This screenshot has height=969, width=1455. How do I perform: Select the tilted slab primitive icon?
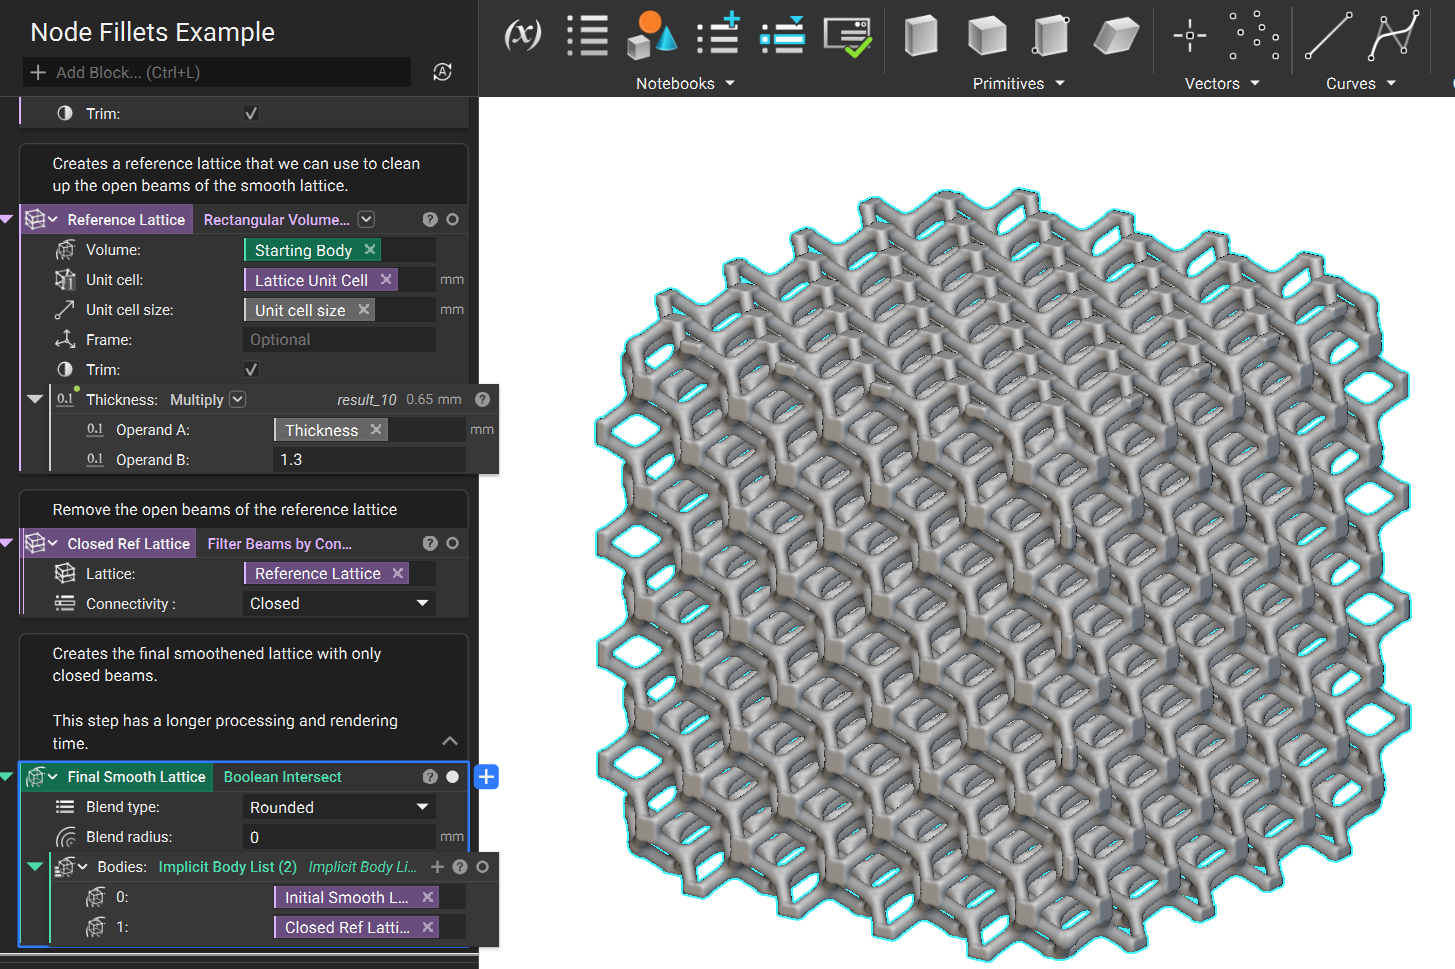coord(1115,36)
